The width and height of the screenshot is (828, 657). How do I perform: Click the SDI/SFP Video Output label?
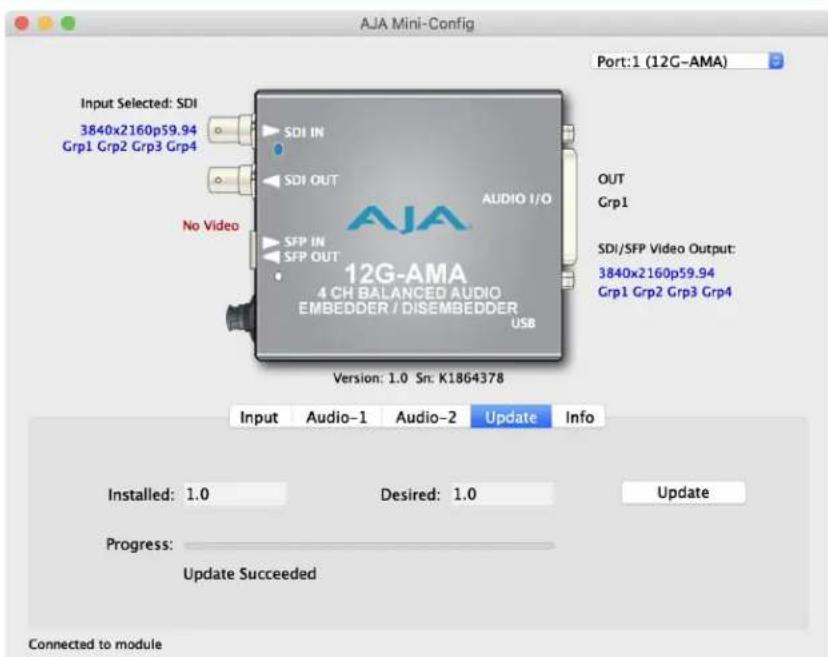(666, 249)
